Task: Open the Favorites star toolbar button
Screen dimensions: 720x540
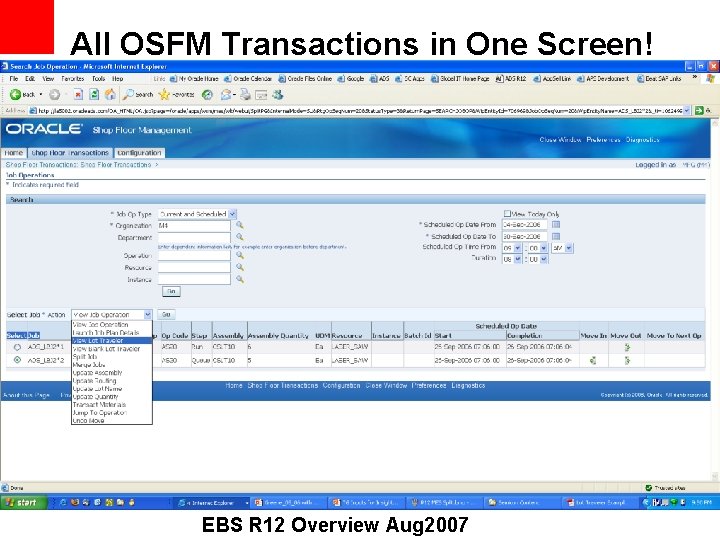Action: tap(176, 95)
